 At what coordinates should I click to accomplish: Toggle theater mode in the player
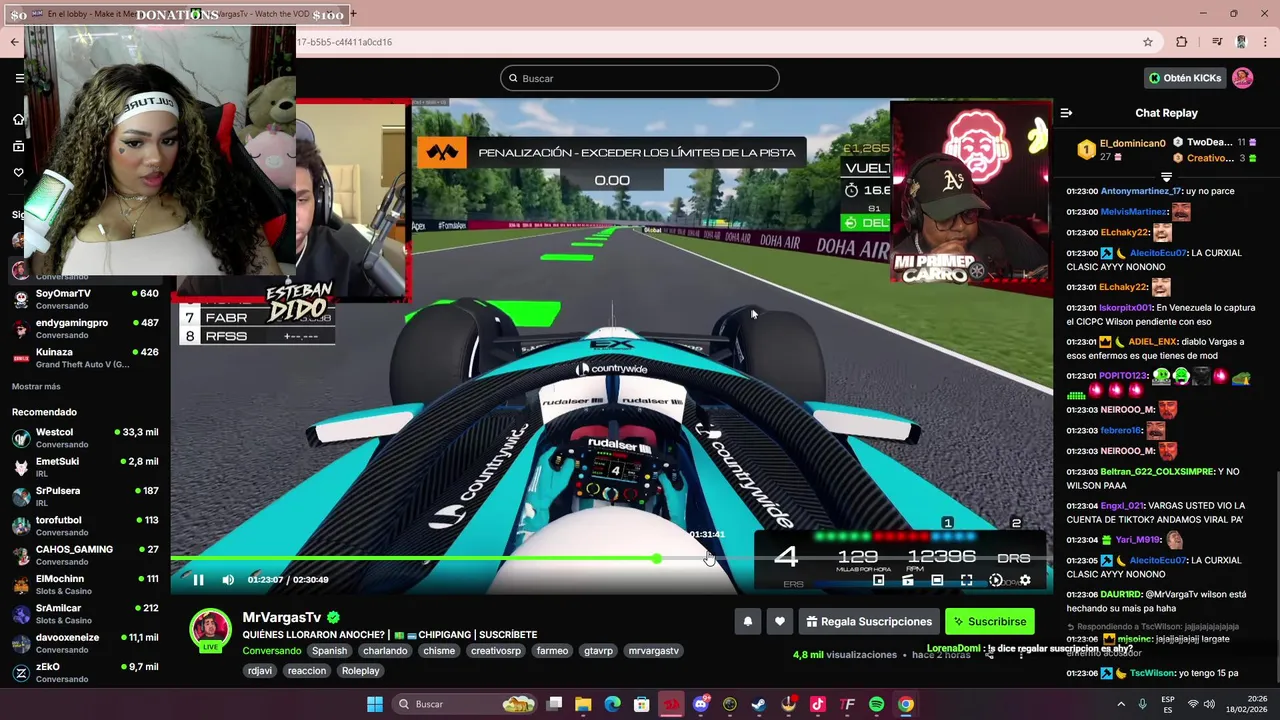point(937,580)
